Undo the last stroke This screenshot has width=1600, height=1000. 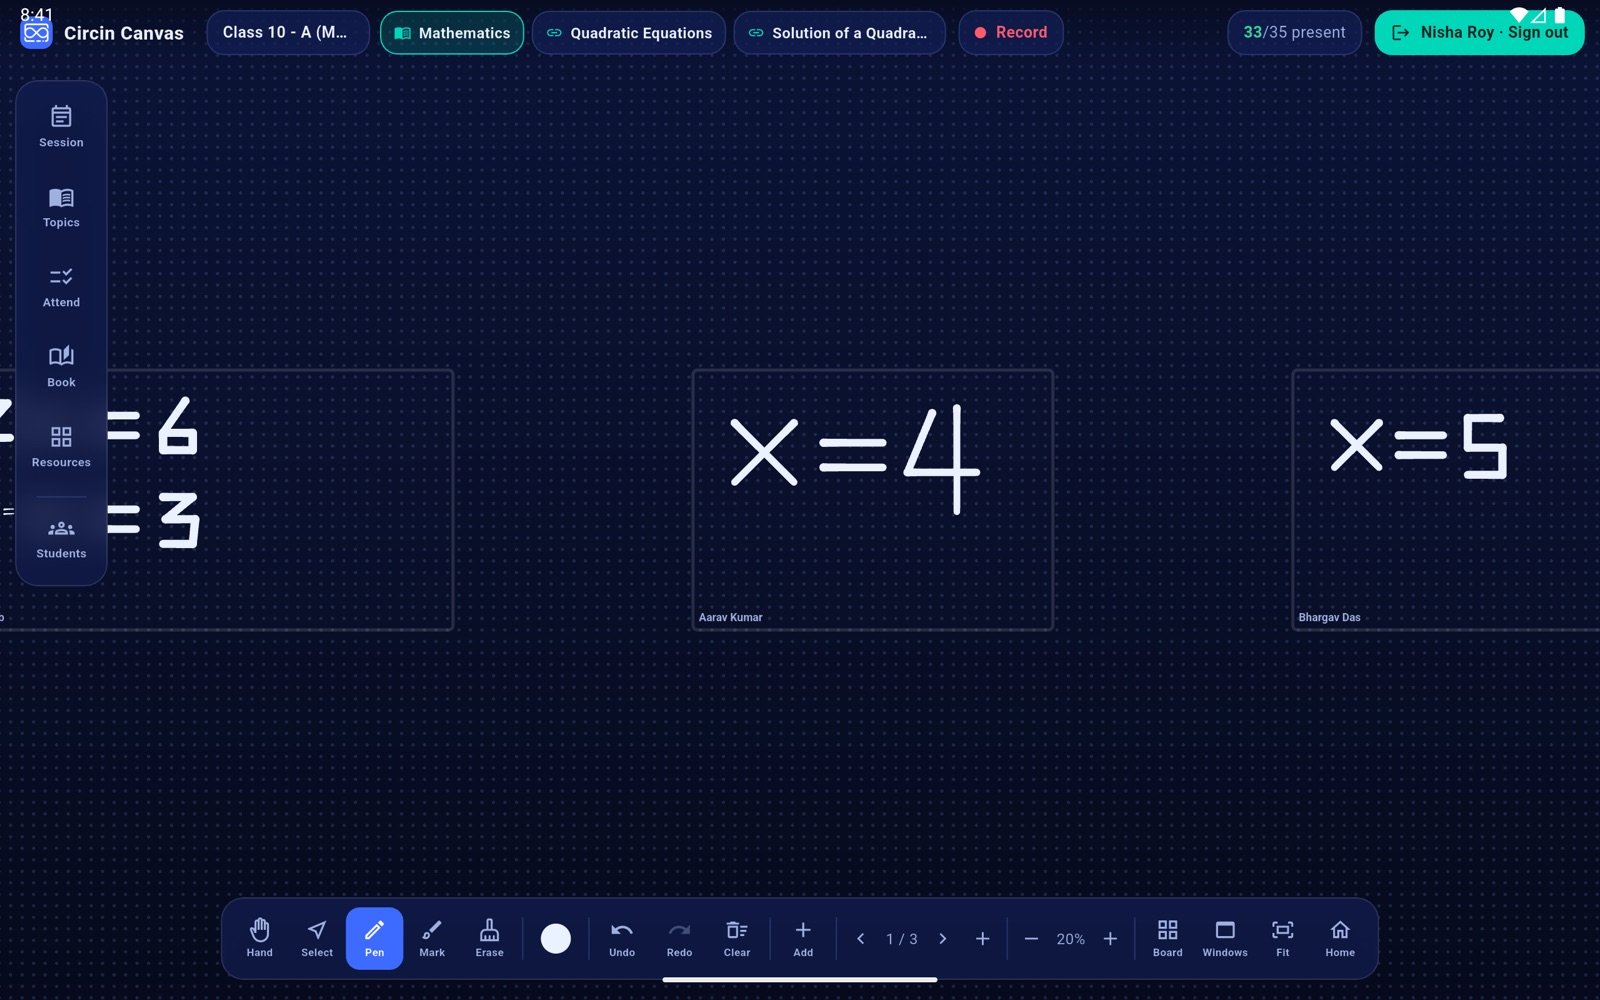[x=622, y=938]
